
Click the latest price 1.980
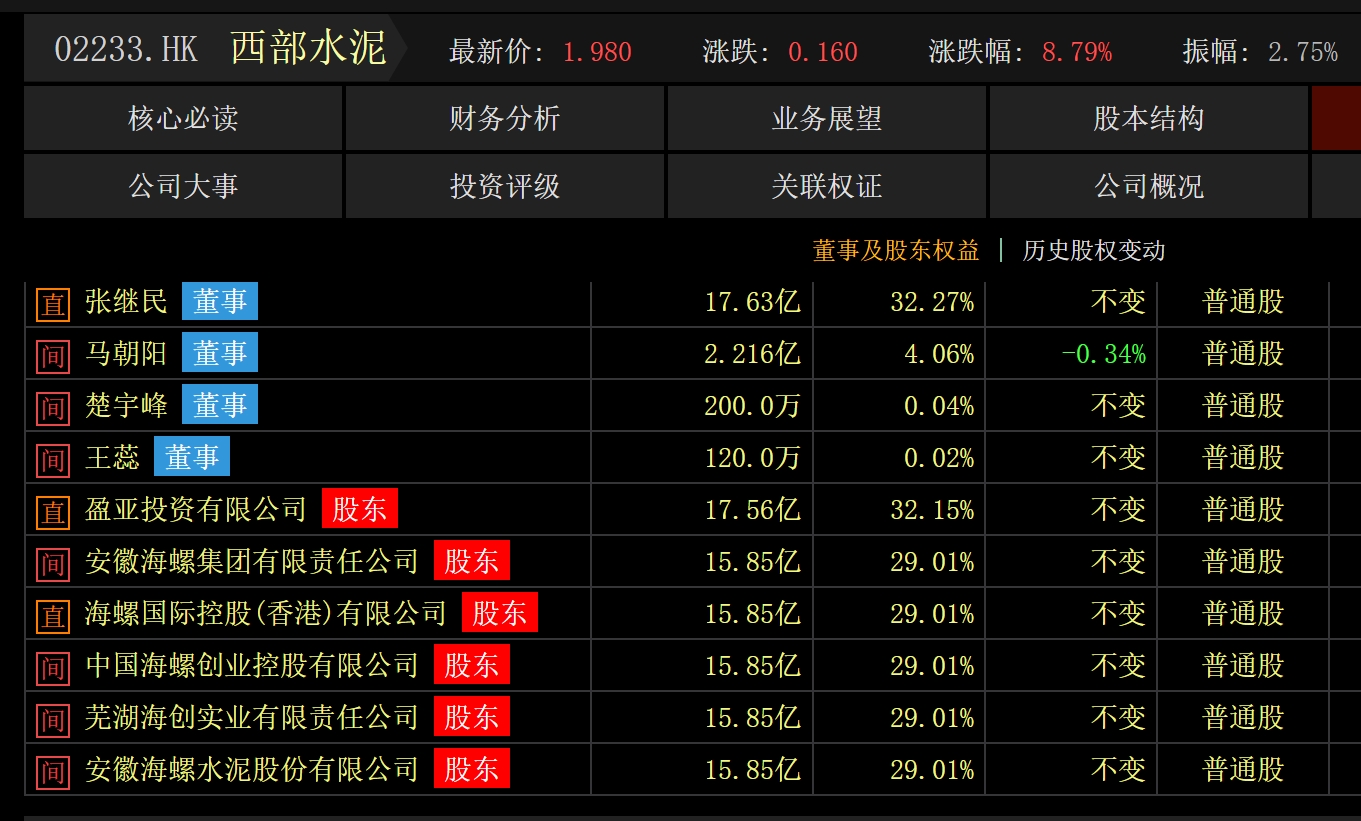597,52
